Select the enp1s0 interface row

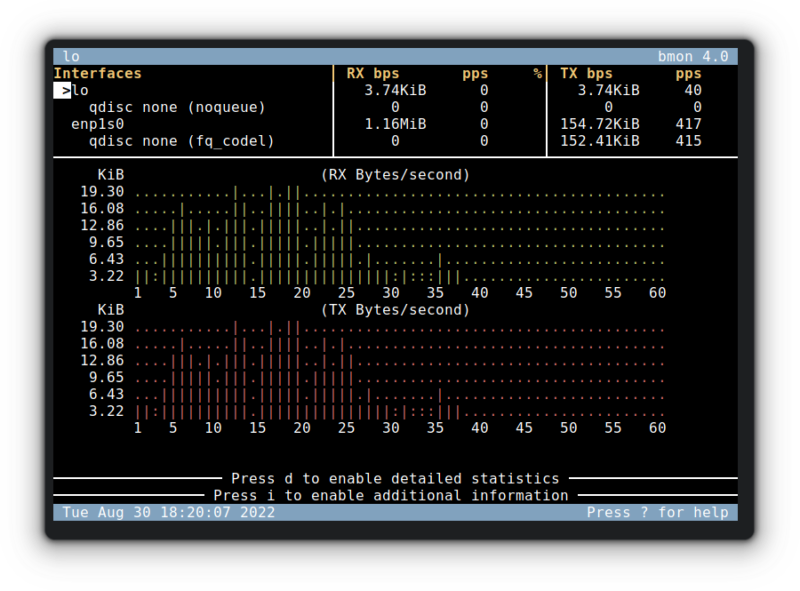[97, 124]
